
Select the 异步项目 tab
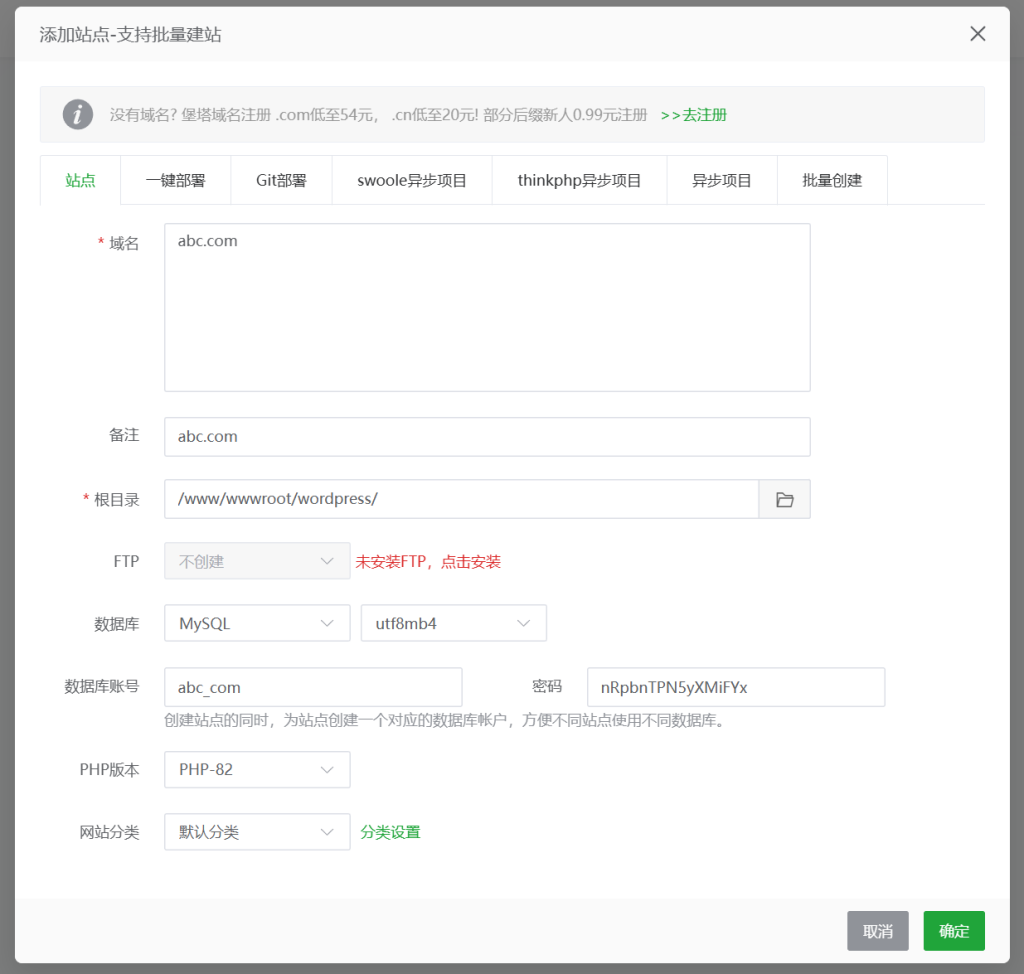[721, 181]
